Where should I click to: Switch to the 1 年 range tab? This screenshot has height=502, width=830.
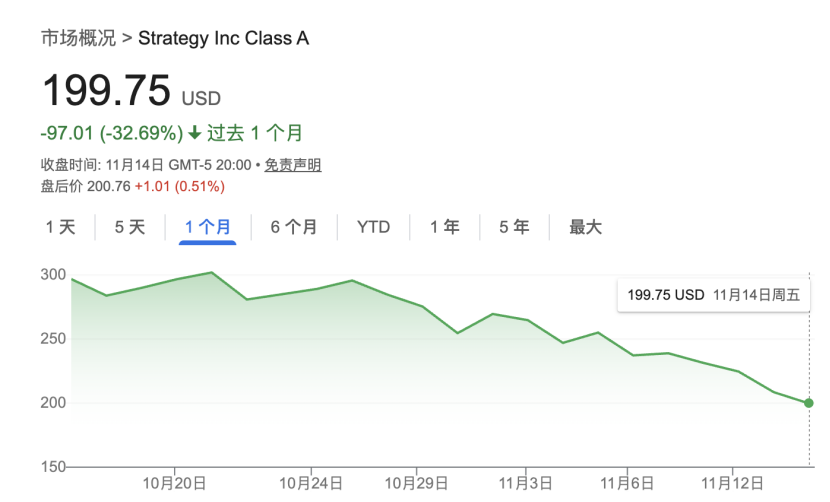(x=445, y=227)
